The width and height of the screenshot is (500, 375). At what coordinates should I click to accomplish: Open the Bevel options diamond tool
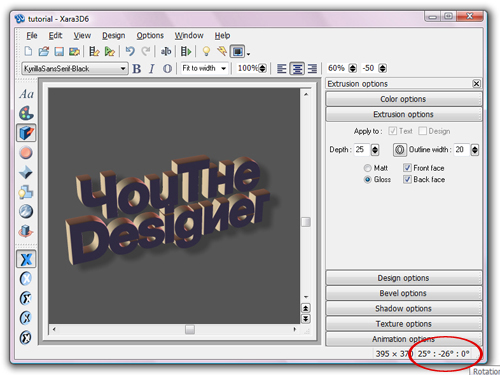point(26,172)
